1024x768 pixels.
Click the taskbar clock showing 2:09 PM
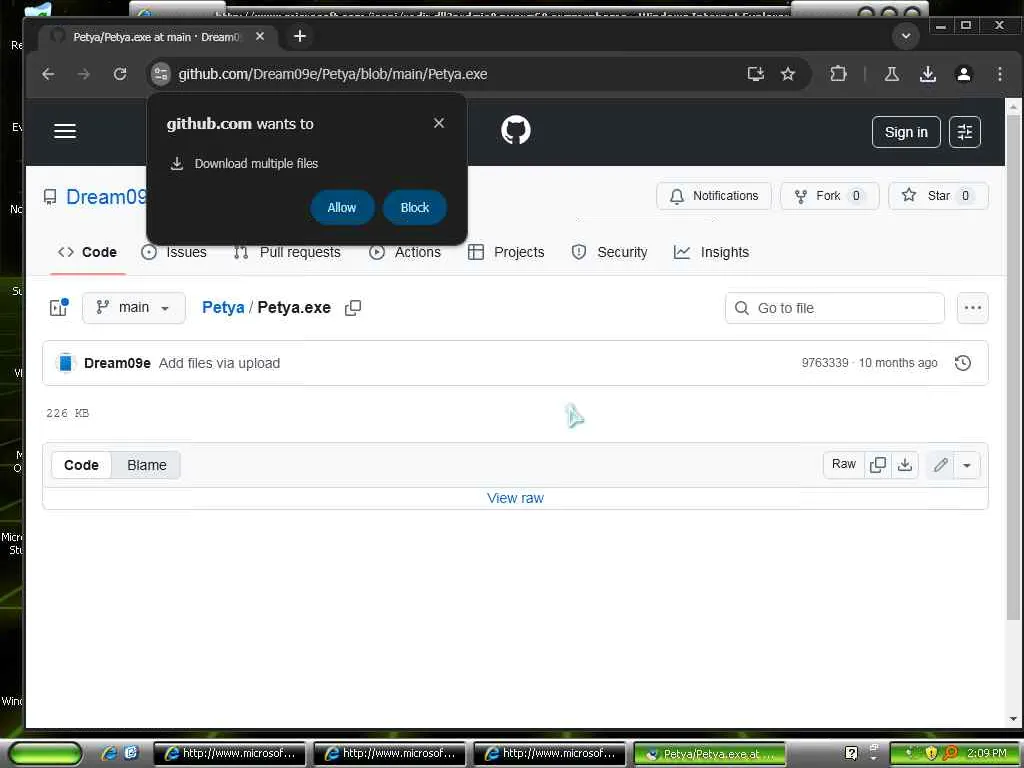[986, 753]
